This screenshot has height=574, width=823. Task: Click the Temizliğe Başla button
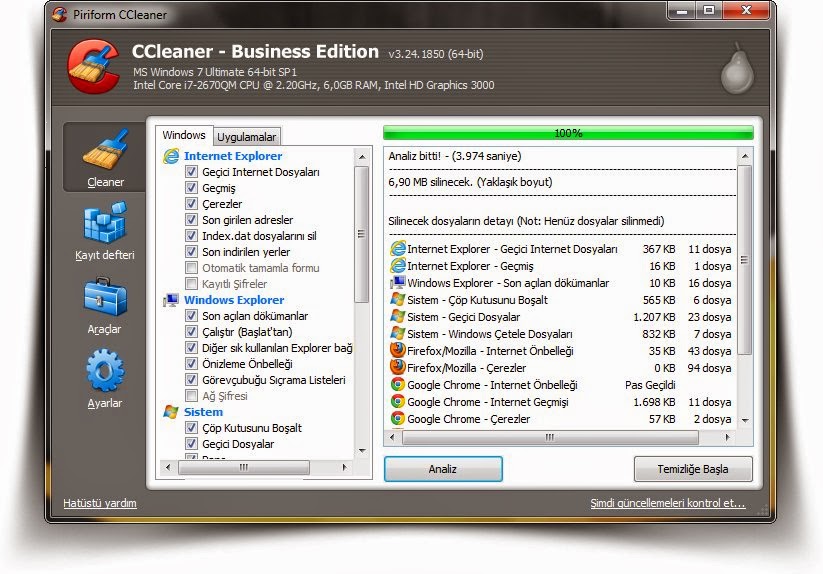693,469
